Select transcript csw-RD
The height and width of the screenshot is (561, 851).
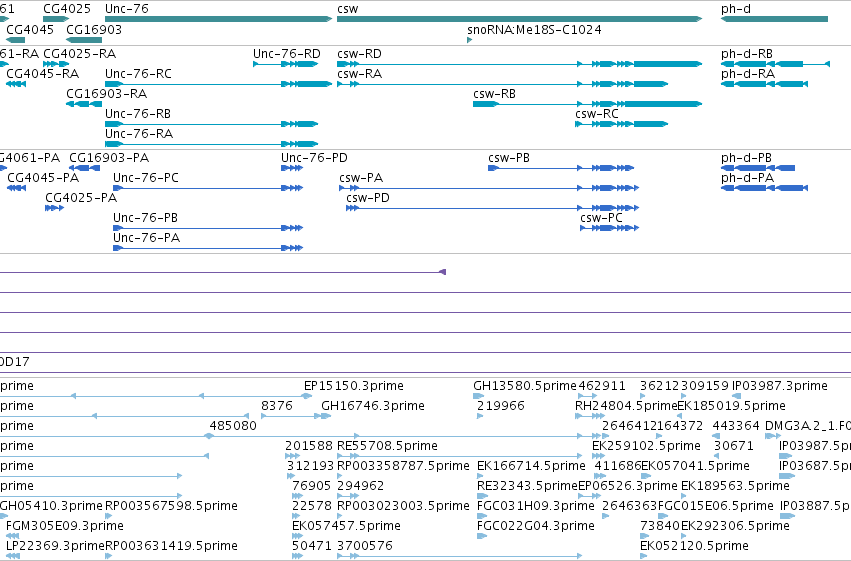519,64
